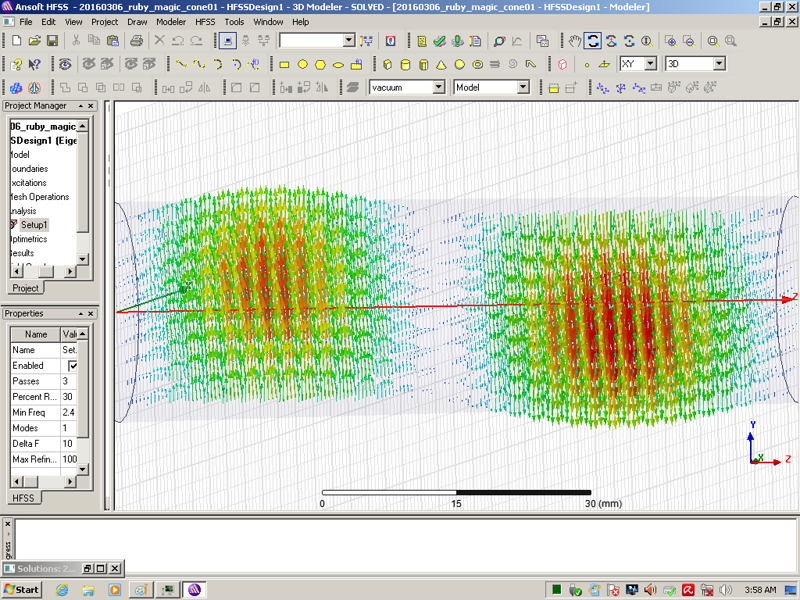
Task: Click the Draw cone tool
Action: point(440,64)
